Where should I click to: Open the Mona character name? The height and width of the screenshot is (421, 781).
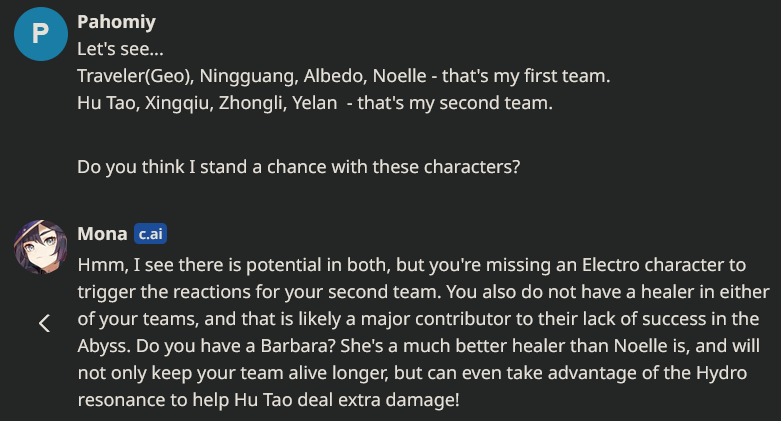coord(103,234)
